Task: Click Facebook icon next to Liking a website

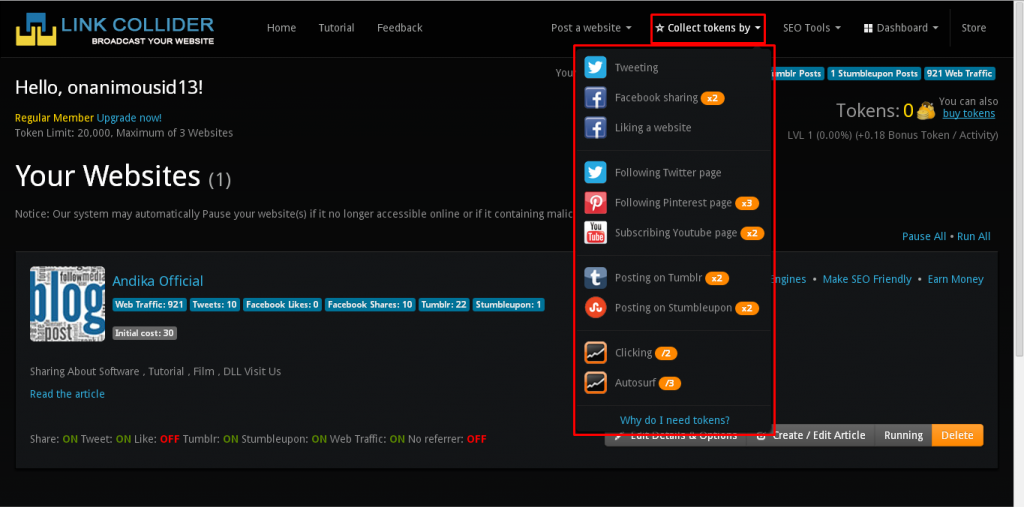Action: click(596, 128)
